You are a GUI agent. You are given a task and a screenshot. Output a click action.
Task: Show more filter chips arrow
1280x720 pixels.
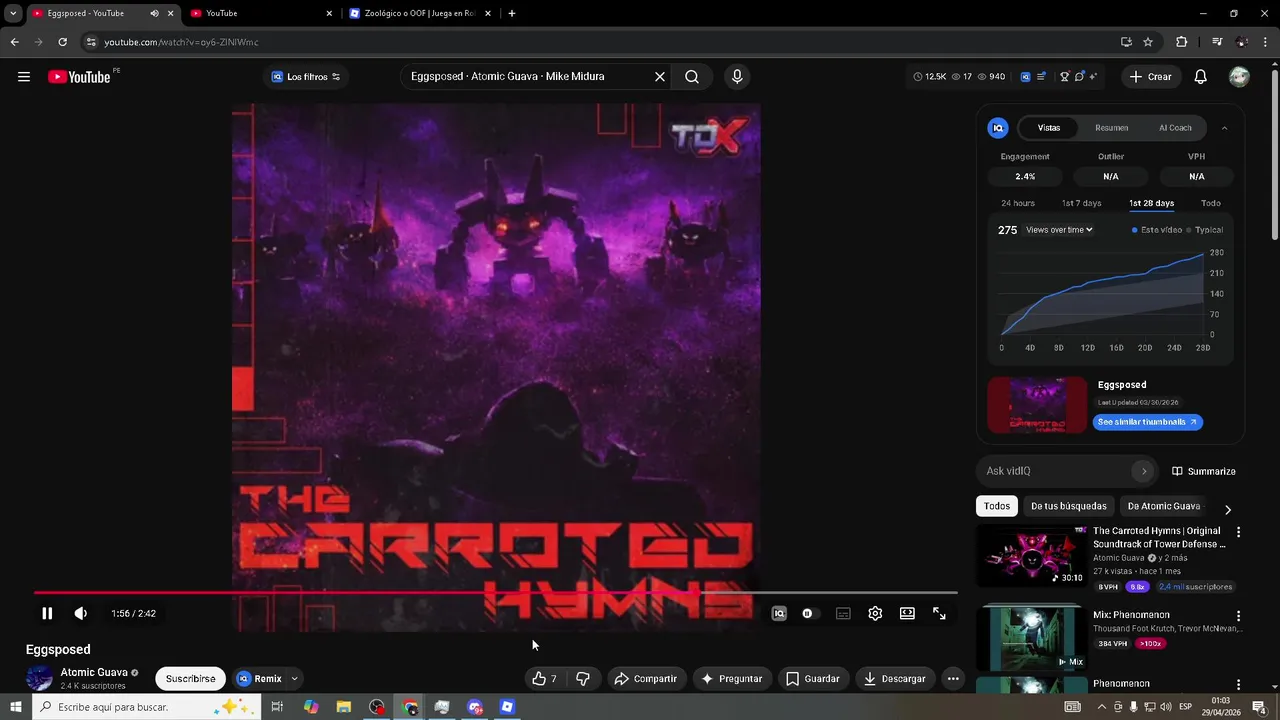point(1227,509)
